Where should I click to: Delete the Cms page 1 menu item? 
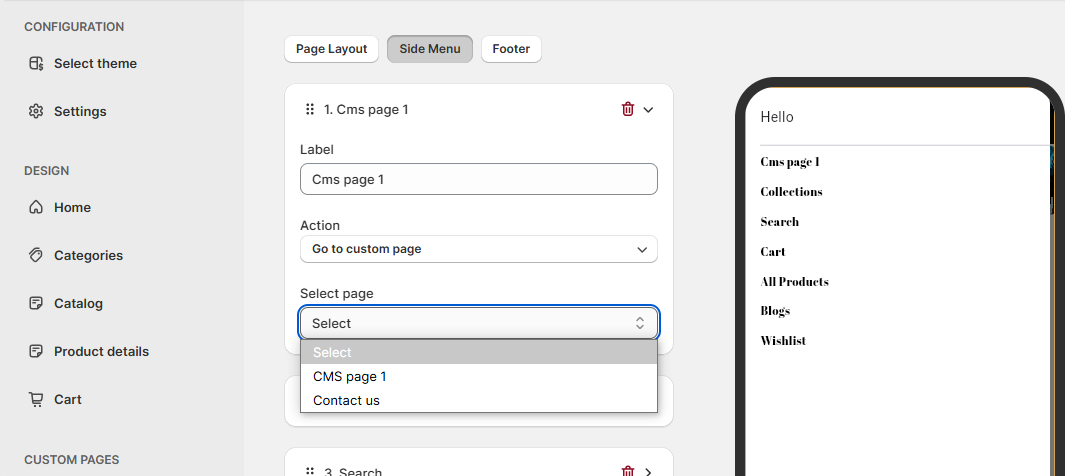(628, 109)
